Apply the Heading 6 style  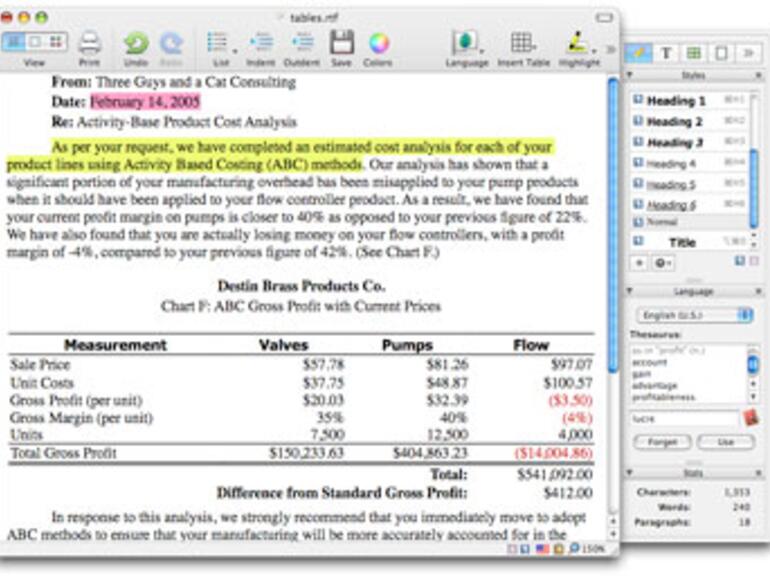tap(688, 204)
